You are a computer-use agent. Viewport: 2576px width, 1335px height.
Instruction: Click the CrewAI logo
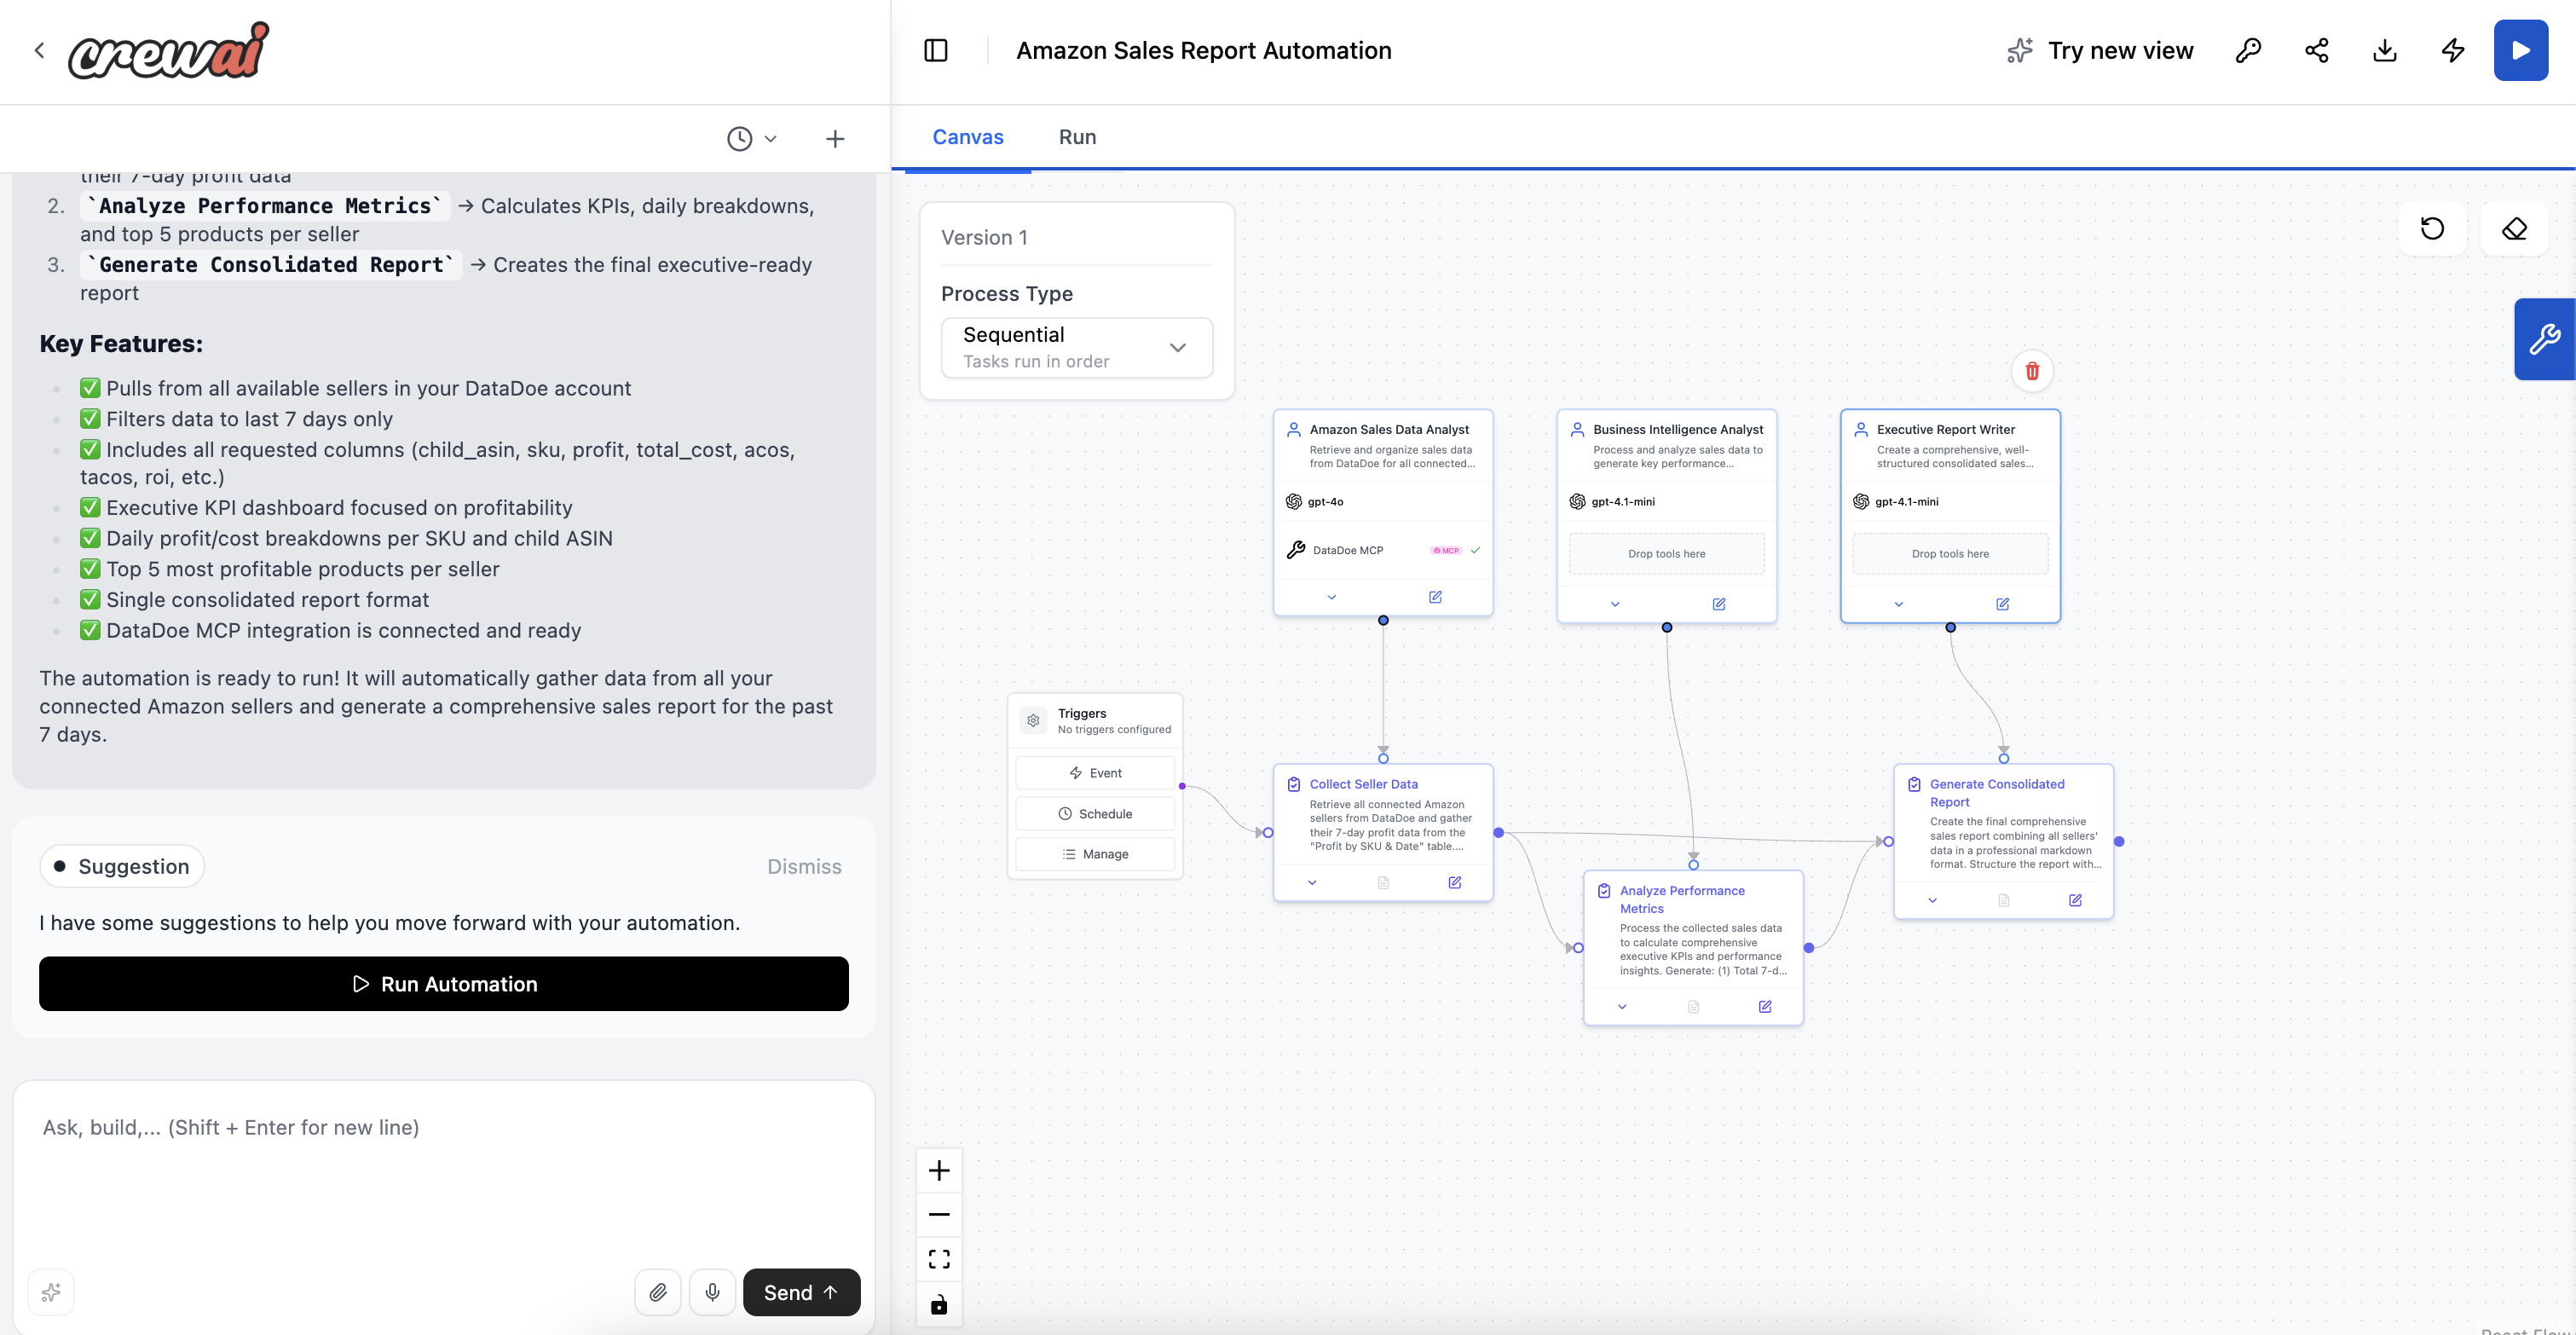(x=169, y=50)
